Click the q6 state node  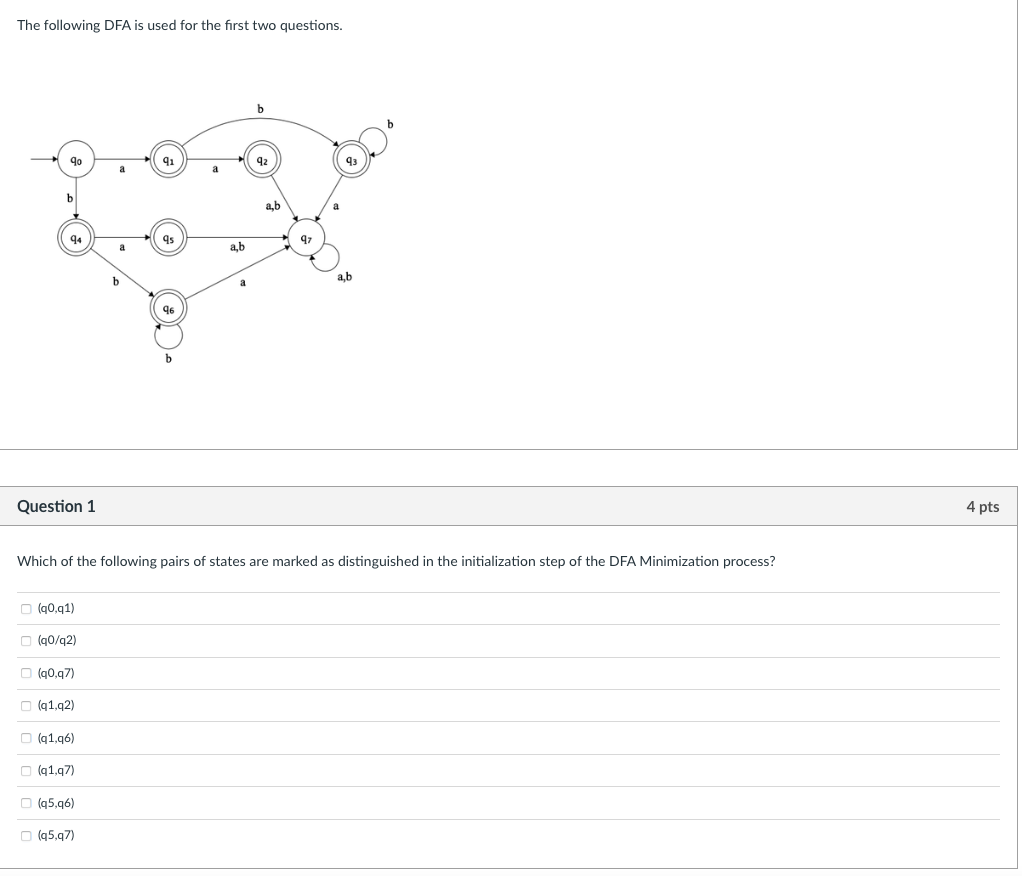click(169, 309)
